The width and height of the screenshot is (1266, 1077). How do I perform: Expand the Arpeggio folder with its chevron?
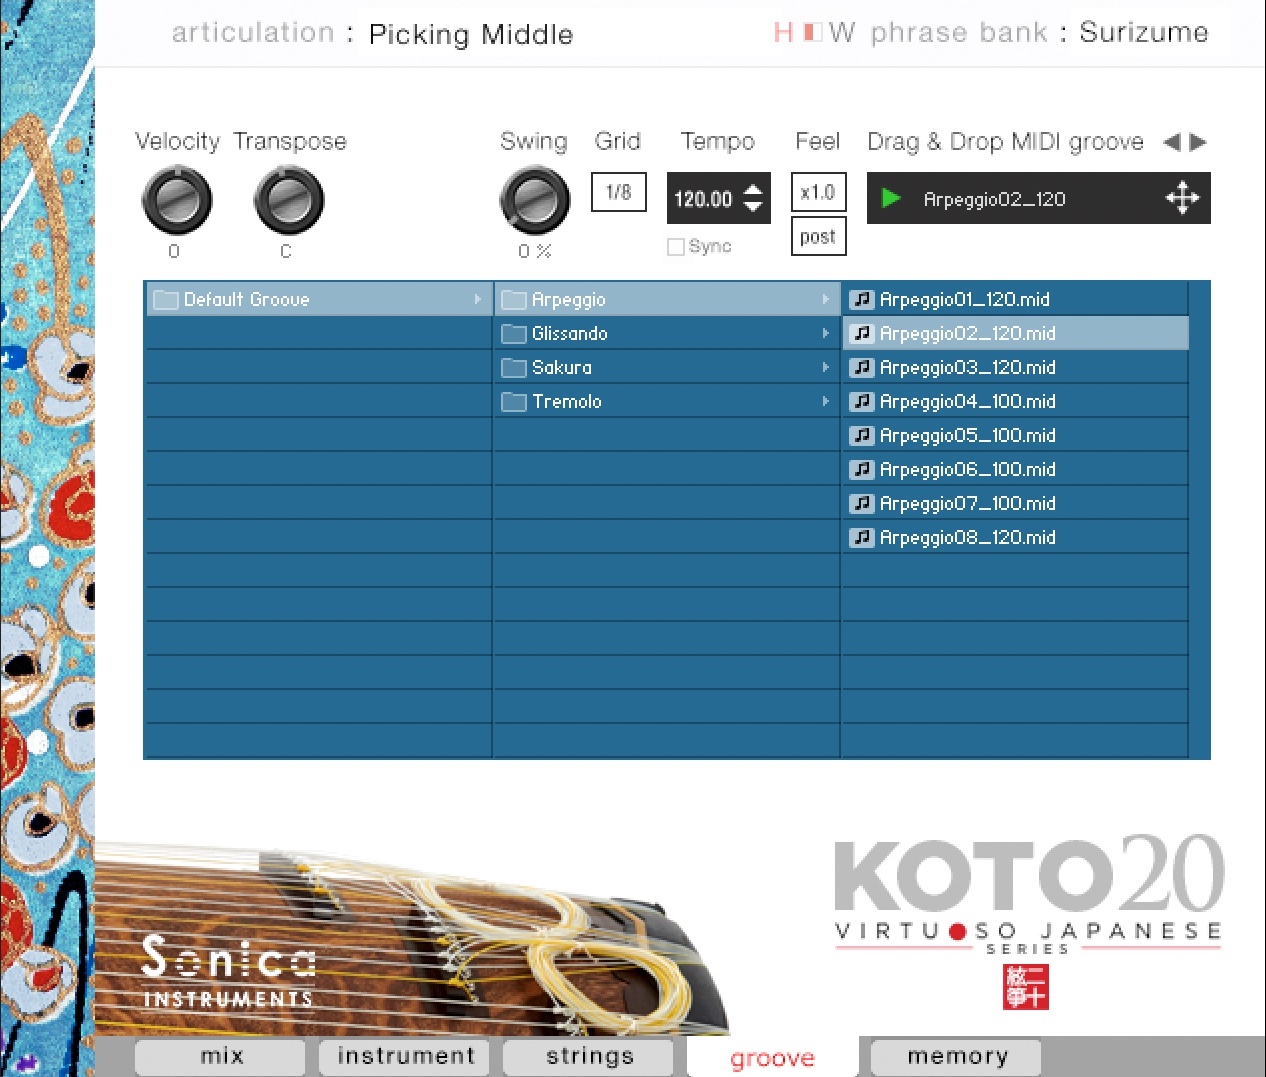[827, 299]
